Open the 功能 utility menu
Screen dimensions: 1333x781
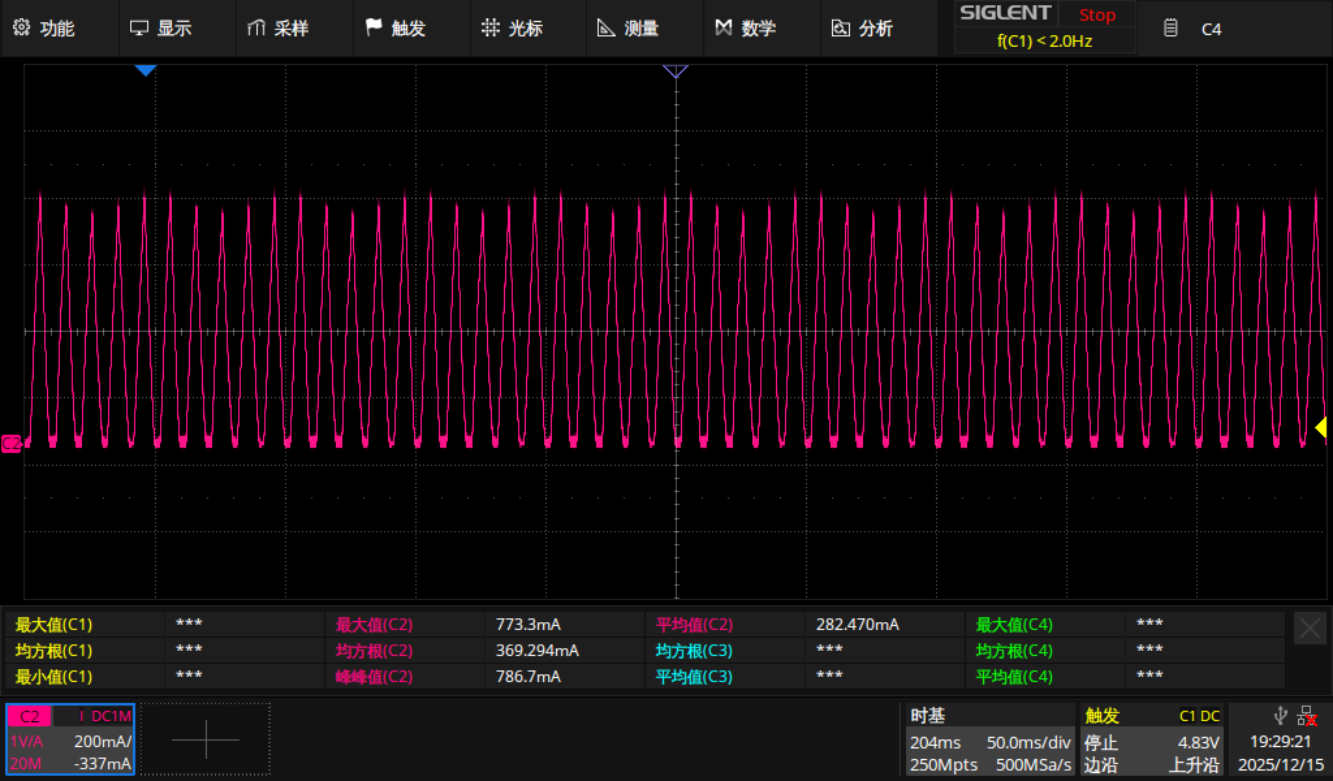(x=43, y=28)
